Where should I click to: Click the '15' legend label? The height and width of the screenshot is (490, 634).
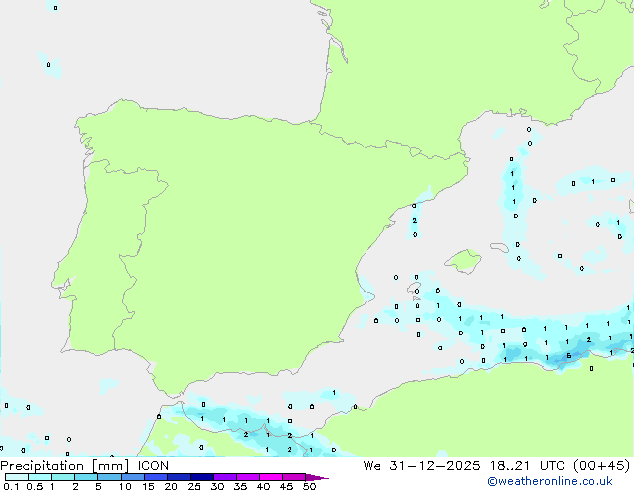pos(148,486)
